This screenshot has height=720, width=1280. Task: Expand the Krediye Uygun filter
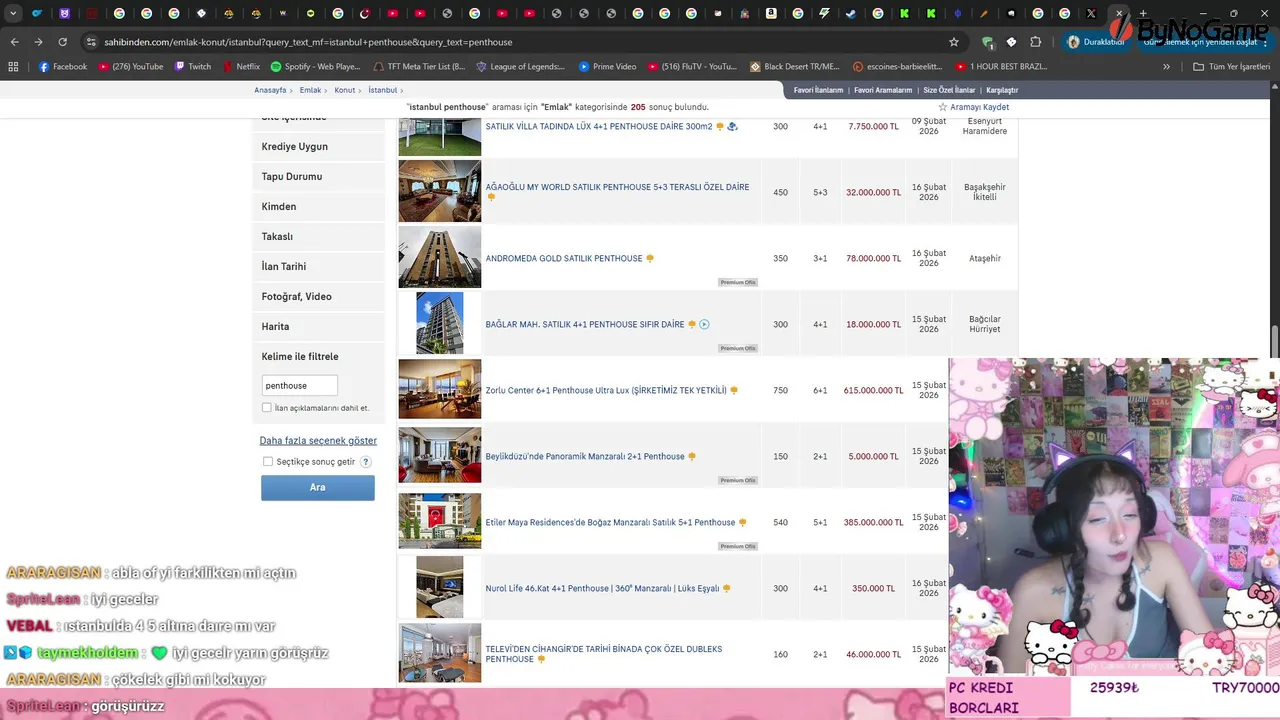tap(318, 146)
